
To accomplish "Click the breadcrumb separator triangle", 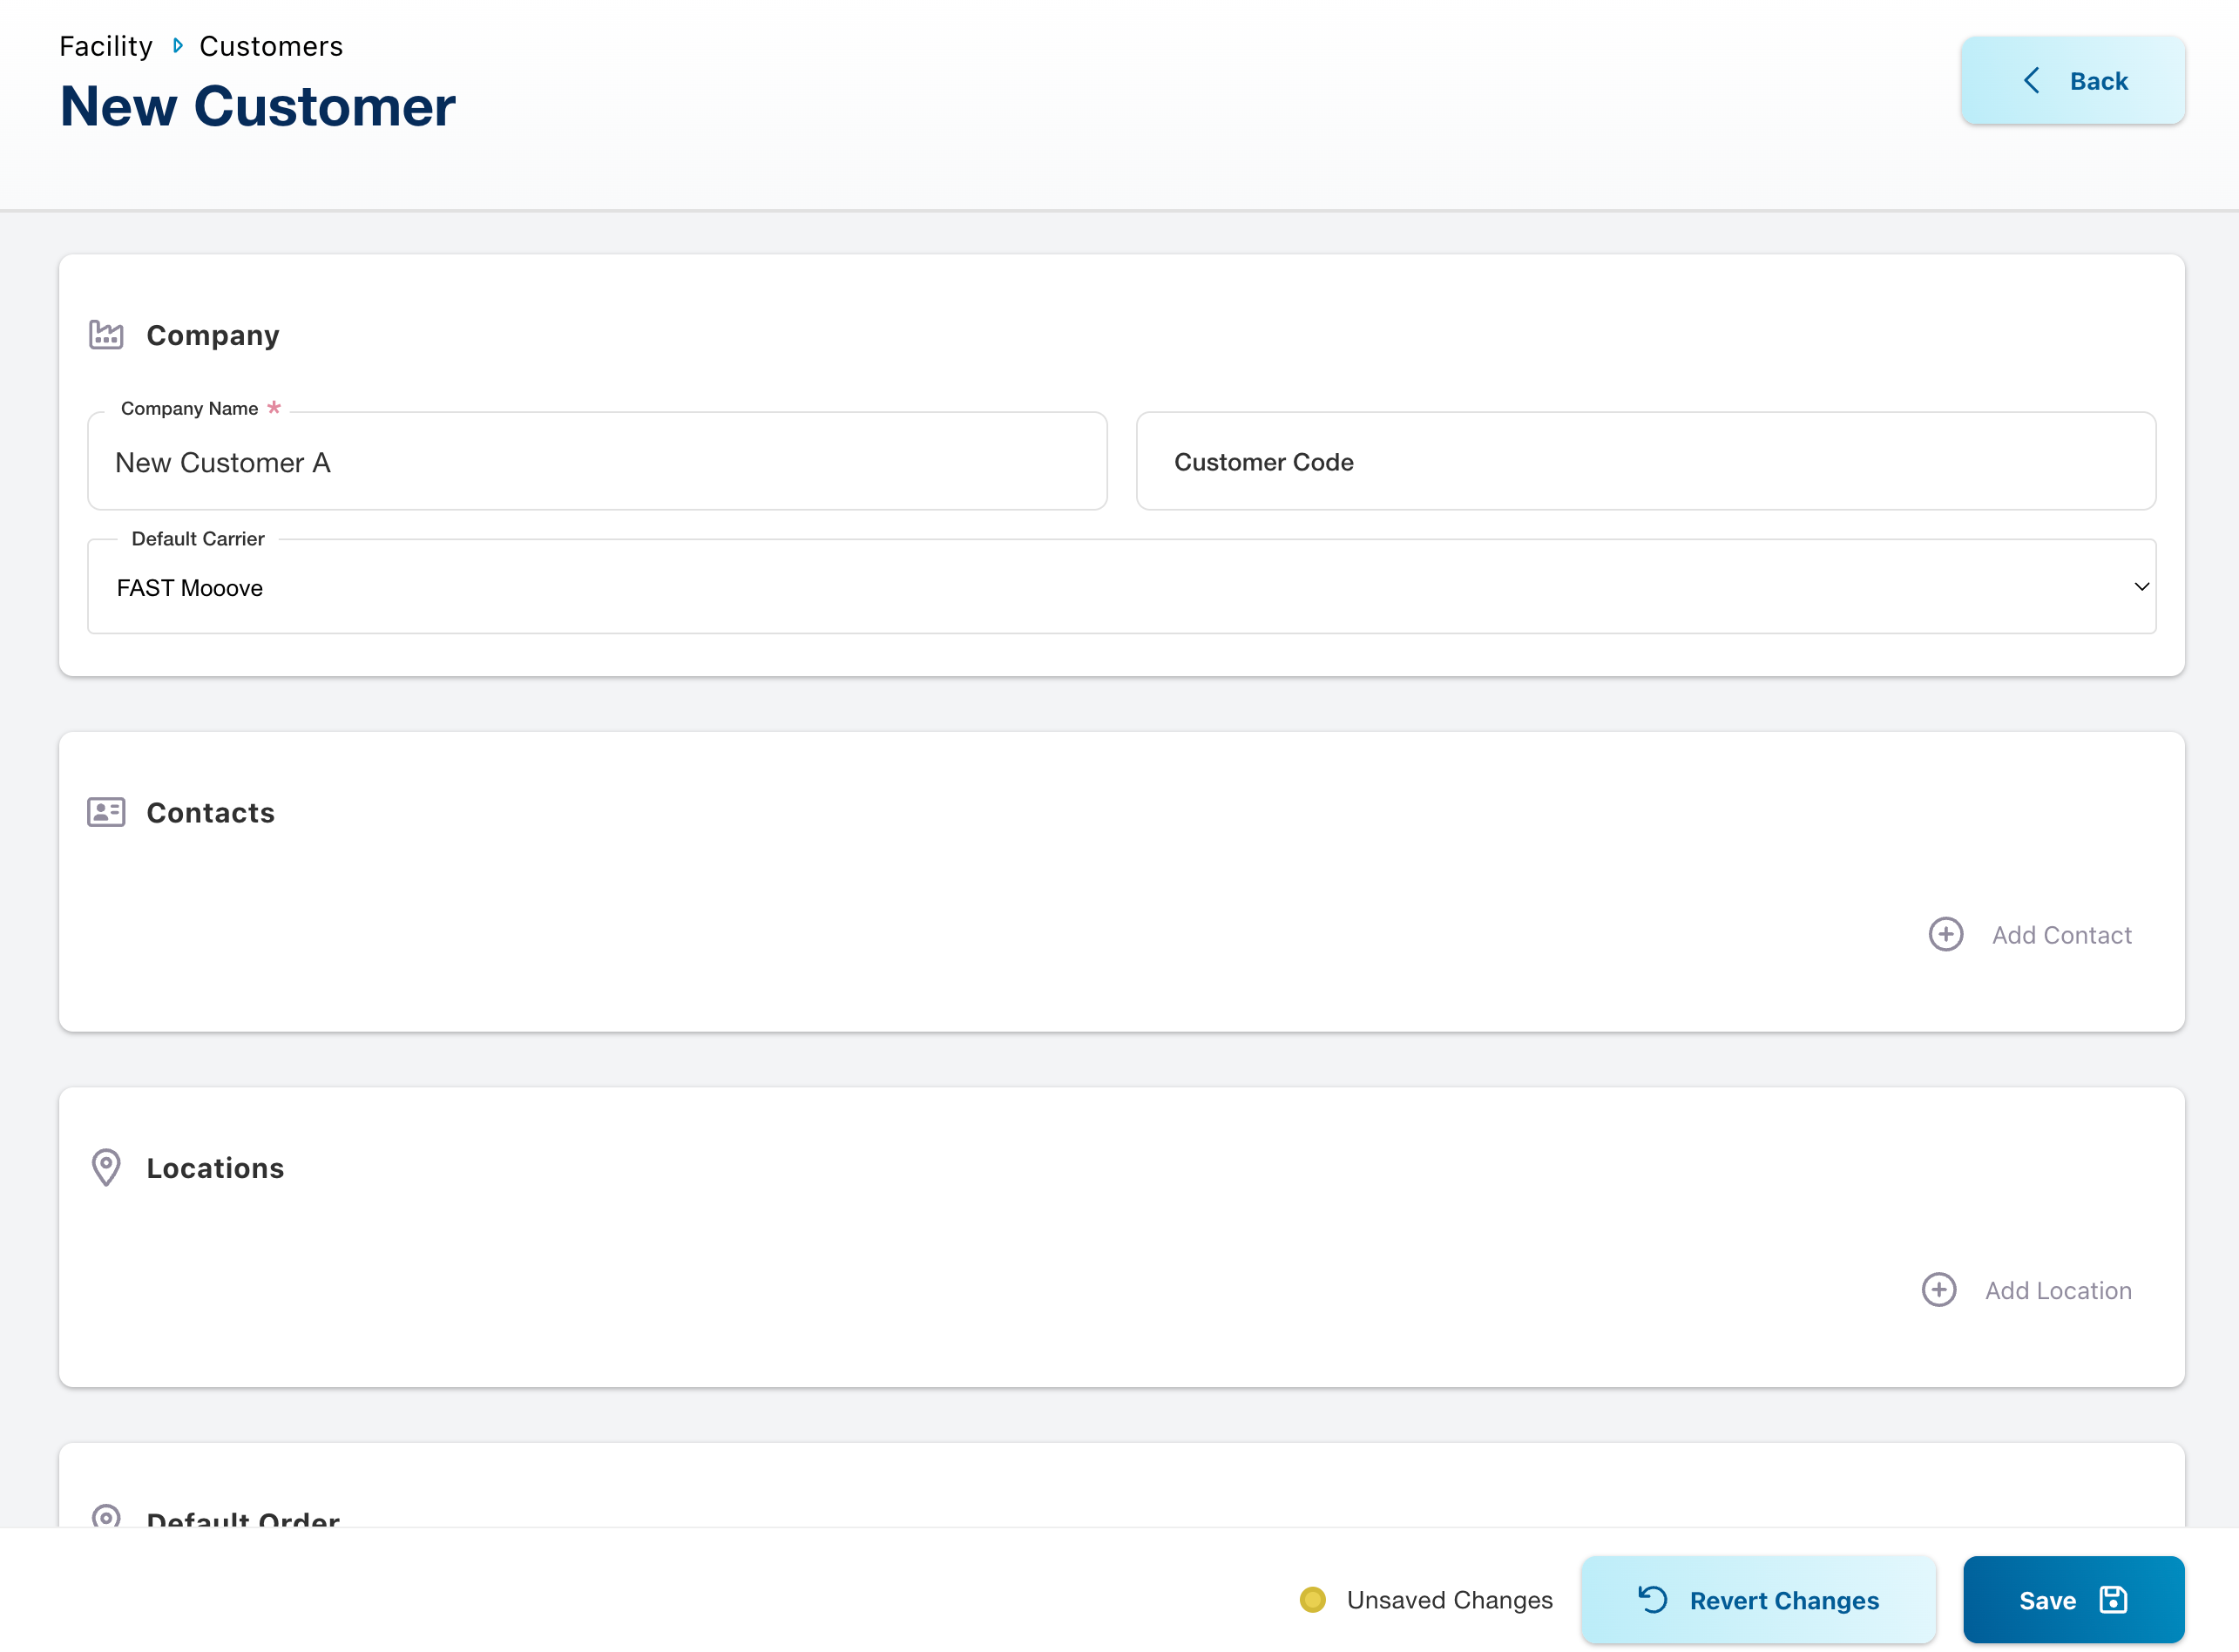I will tap(177, 46).
